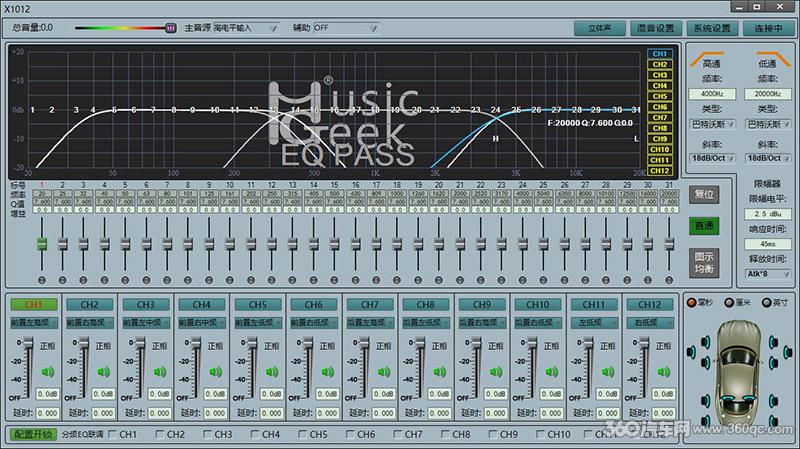Viewport: 800px width, 449px height.
Task: Click the low-pass filter curve icon
Action: [x=774, y=58]
